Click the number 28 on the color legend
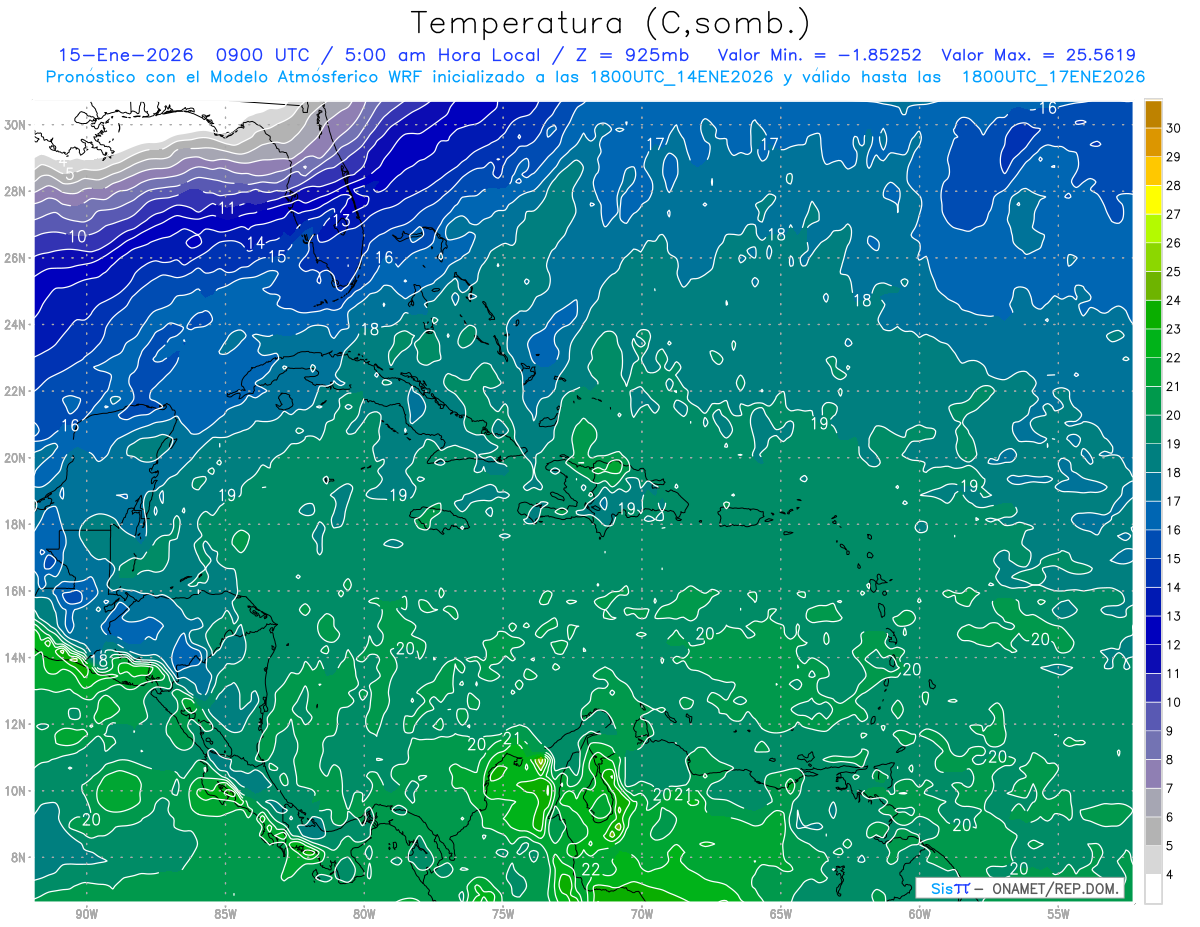Image resolution: width=1200 pixels, height=927 pixels. tap(1174, 186)
